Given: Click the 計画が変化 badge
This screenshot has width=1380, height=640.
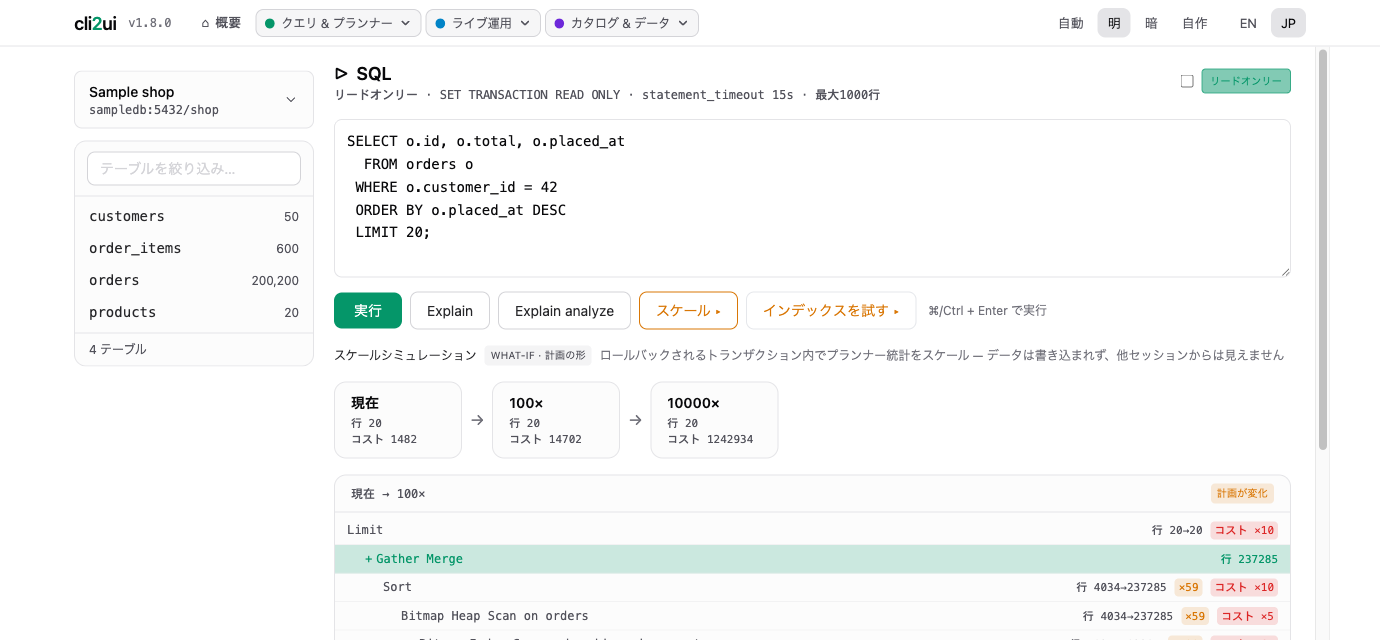Looking at the screenshot, I should (x=1242, y=493).
